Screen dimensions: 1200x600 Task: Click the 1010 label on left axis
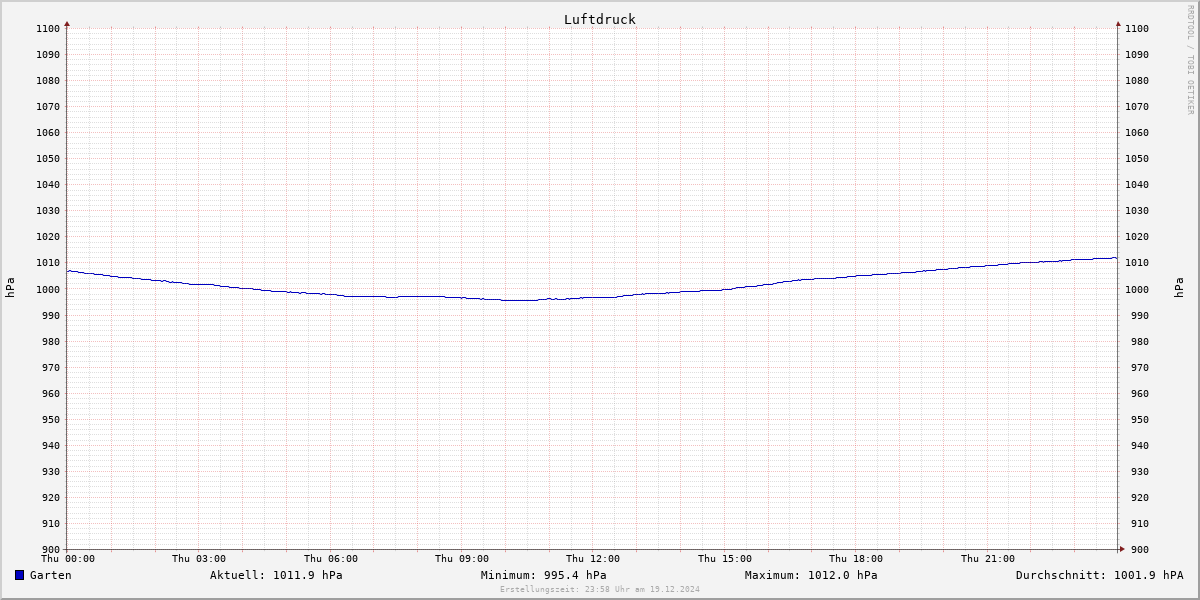click(48, 263)
